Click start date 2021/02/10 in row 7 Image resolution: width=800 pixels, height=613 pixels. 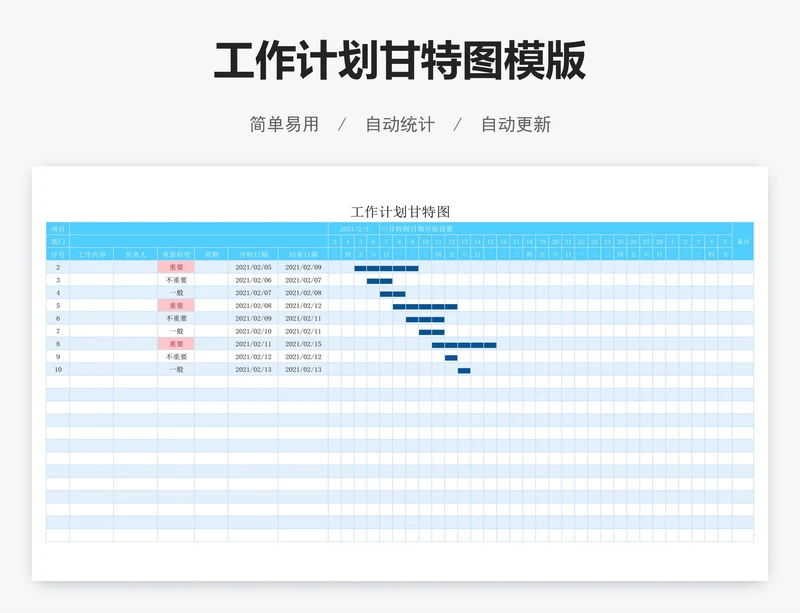click(253, 331)
